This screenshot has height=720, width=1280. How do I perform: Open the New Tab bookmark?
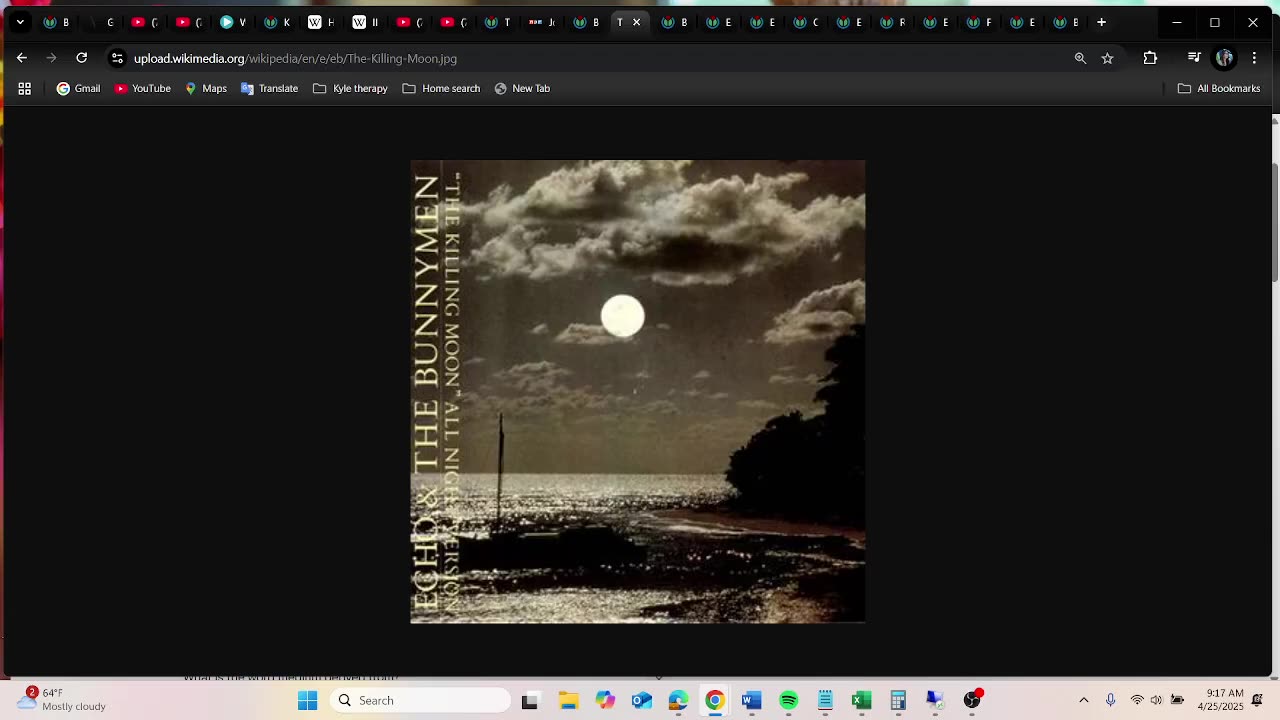(522, 88)
